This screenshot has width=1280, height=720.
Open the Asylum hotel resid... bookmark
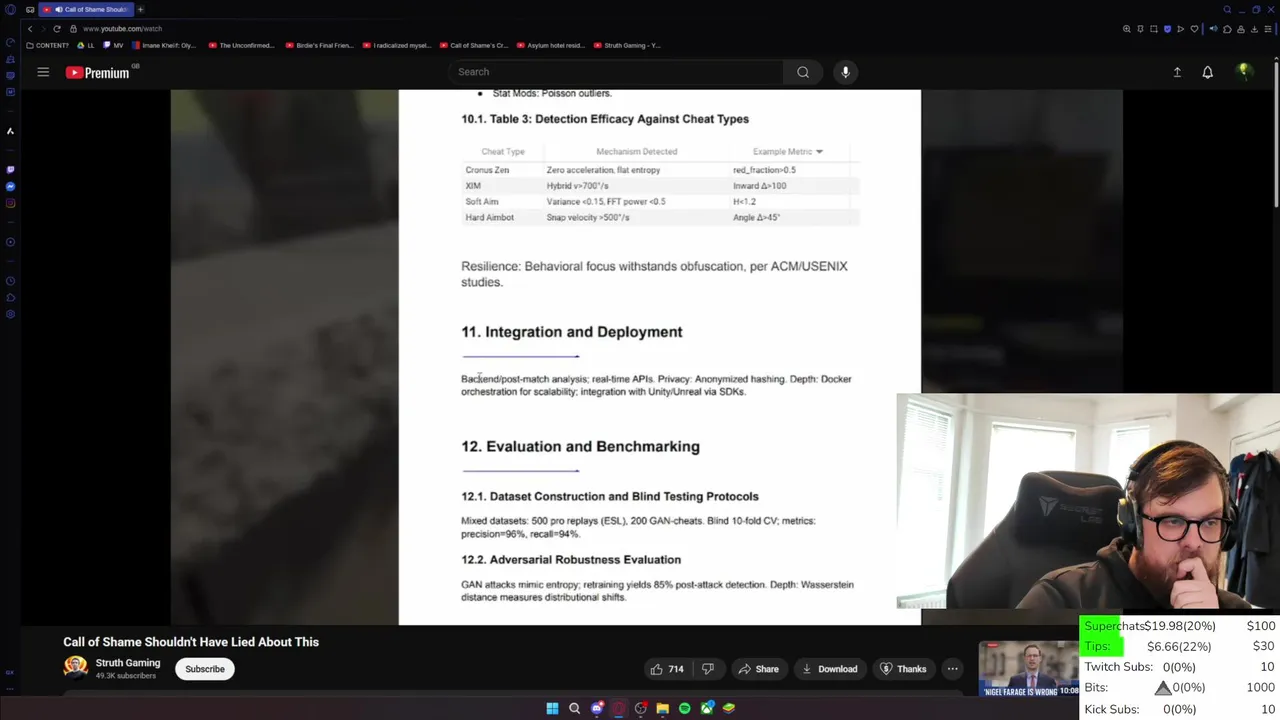[550, 45]
